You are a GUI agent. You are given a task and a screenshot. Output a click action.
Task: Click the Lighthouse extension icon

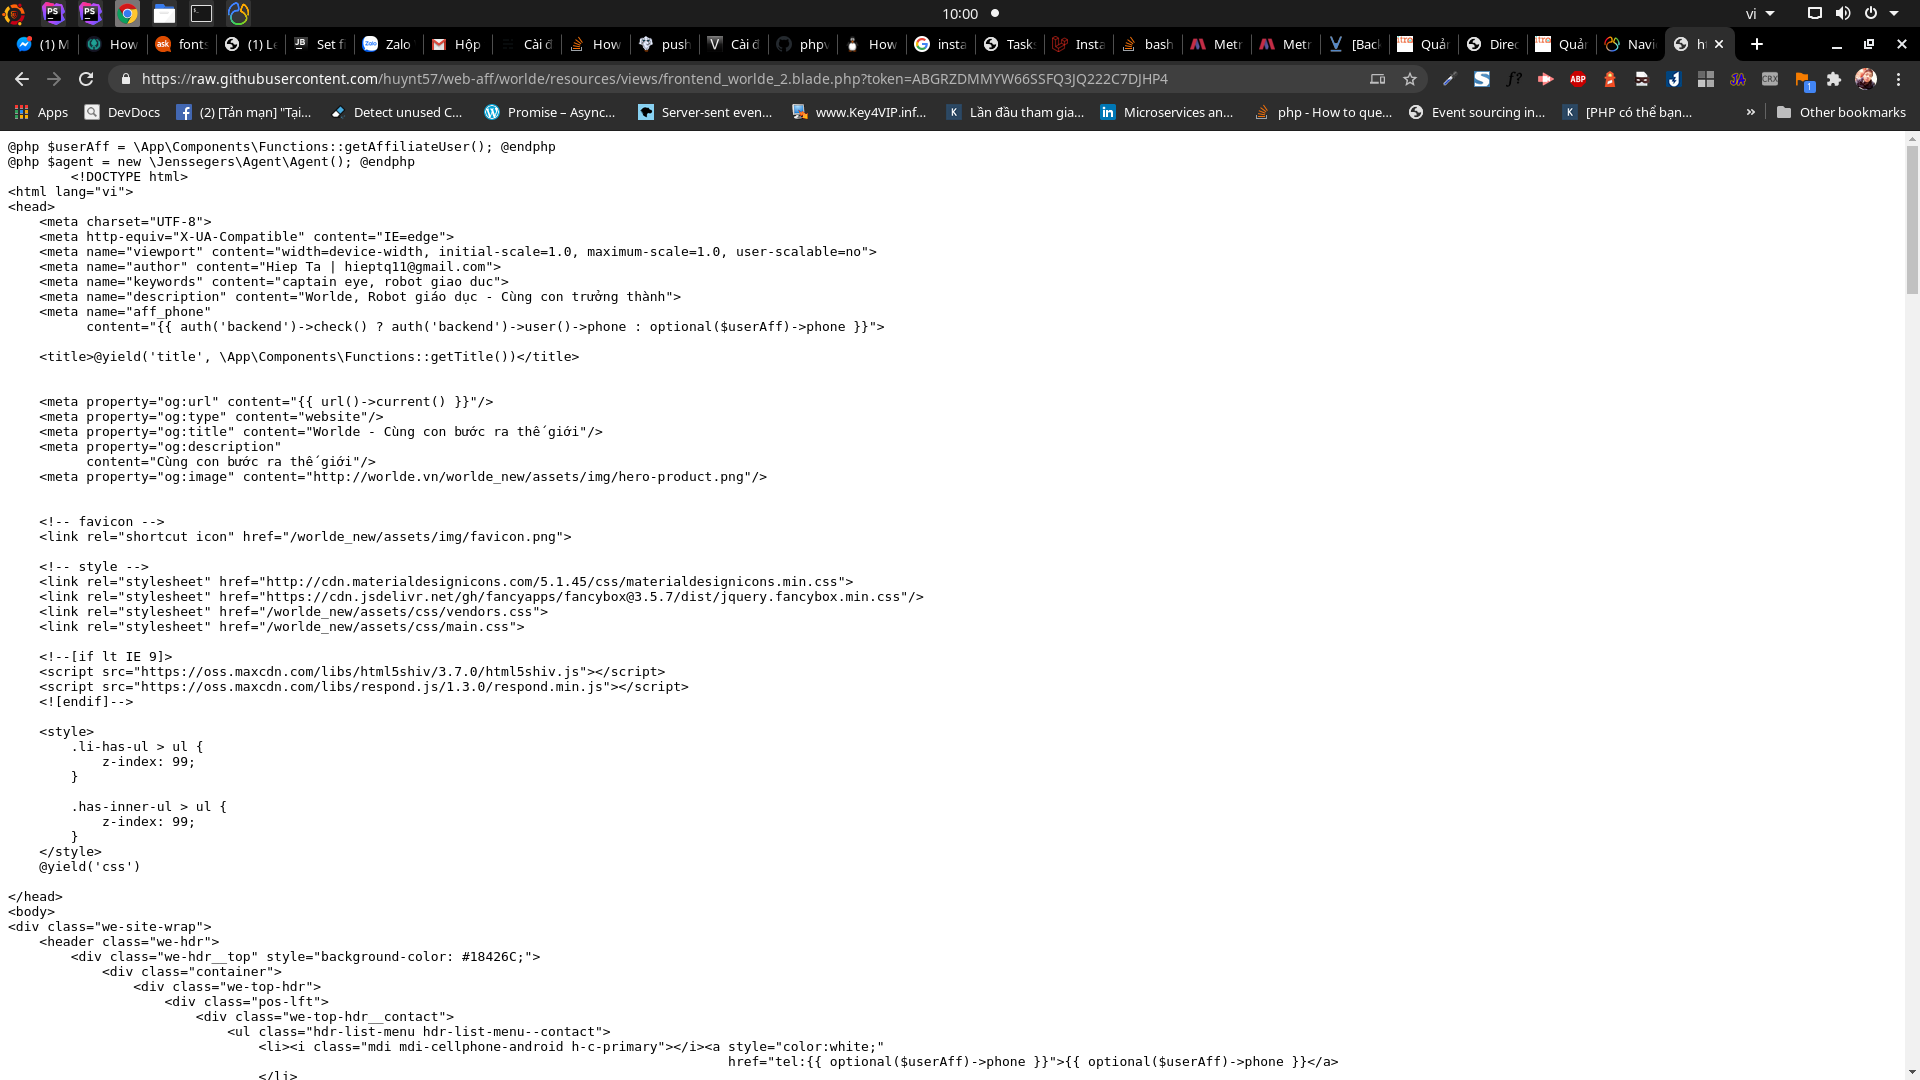point(1610,79)
